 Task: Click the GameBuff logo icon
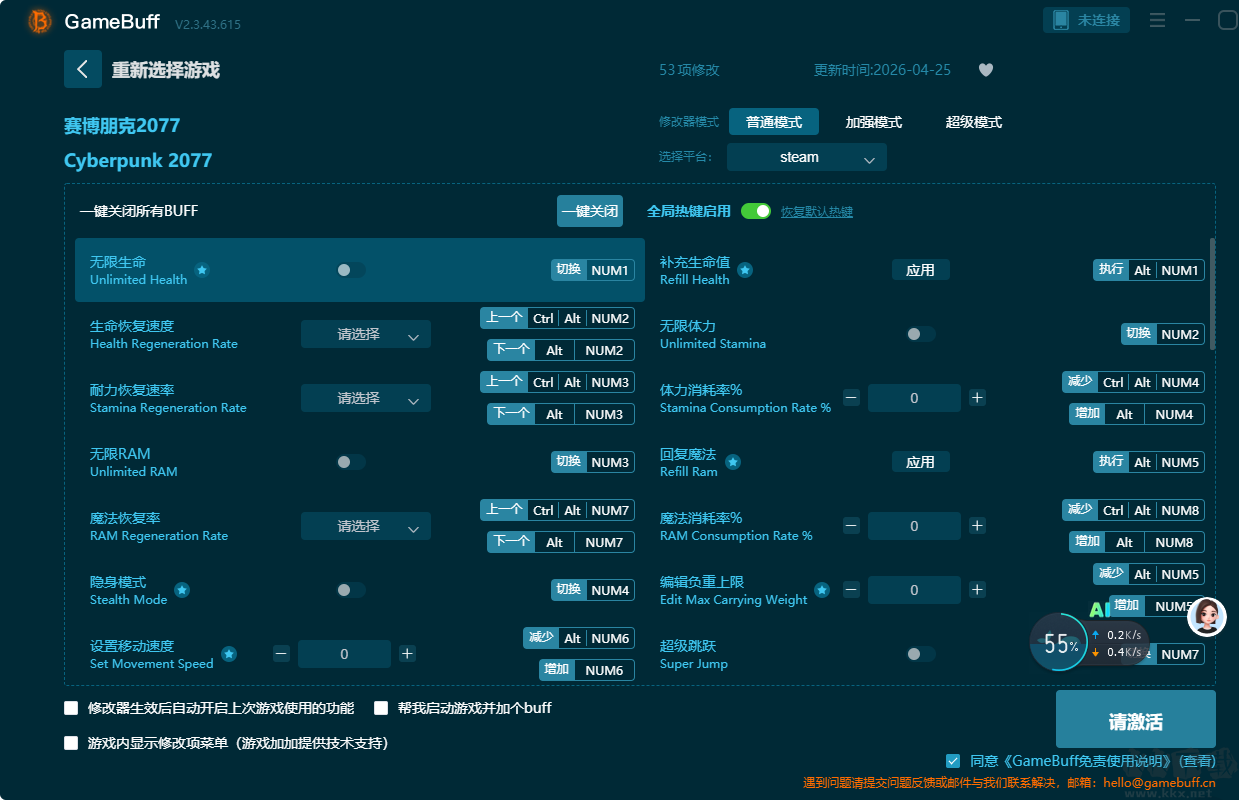pyautogui.click(x=40, y=21)
